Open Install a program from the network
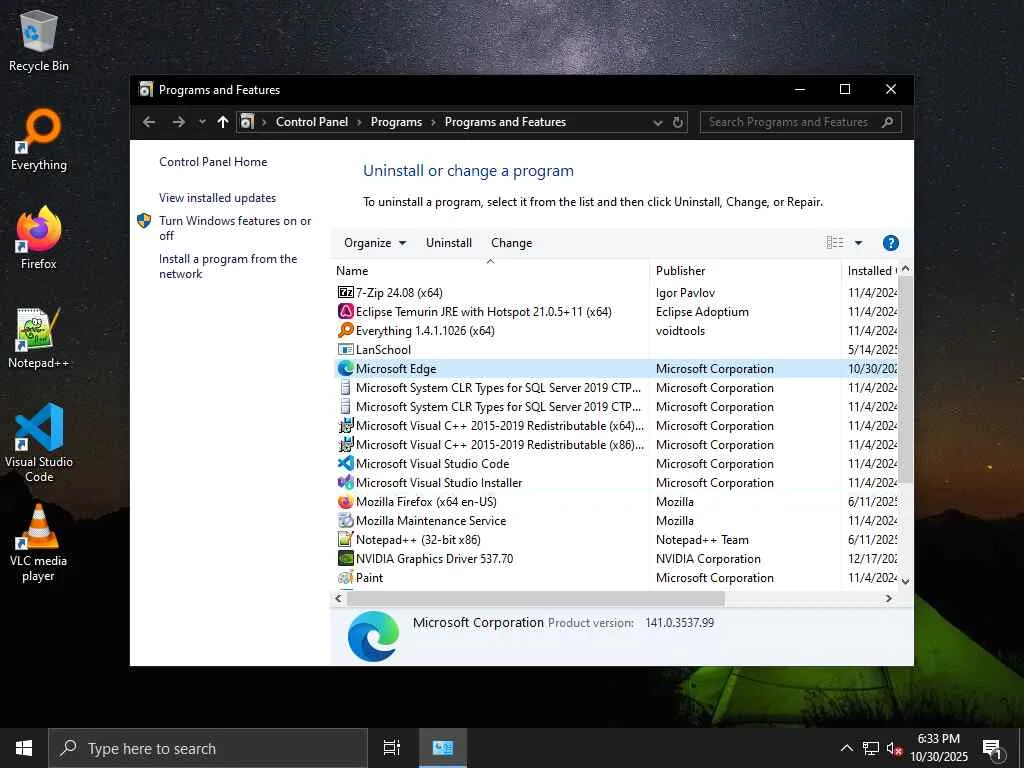The image size is (1024, 768). 228,266
